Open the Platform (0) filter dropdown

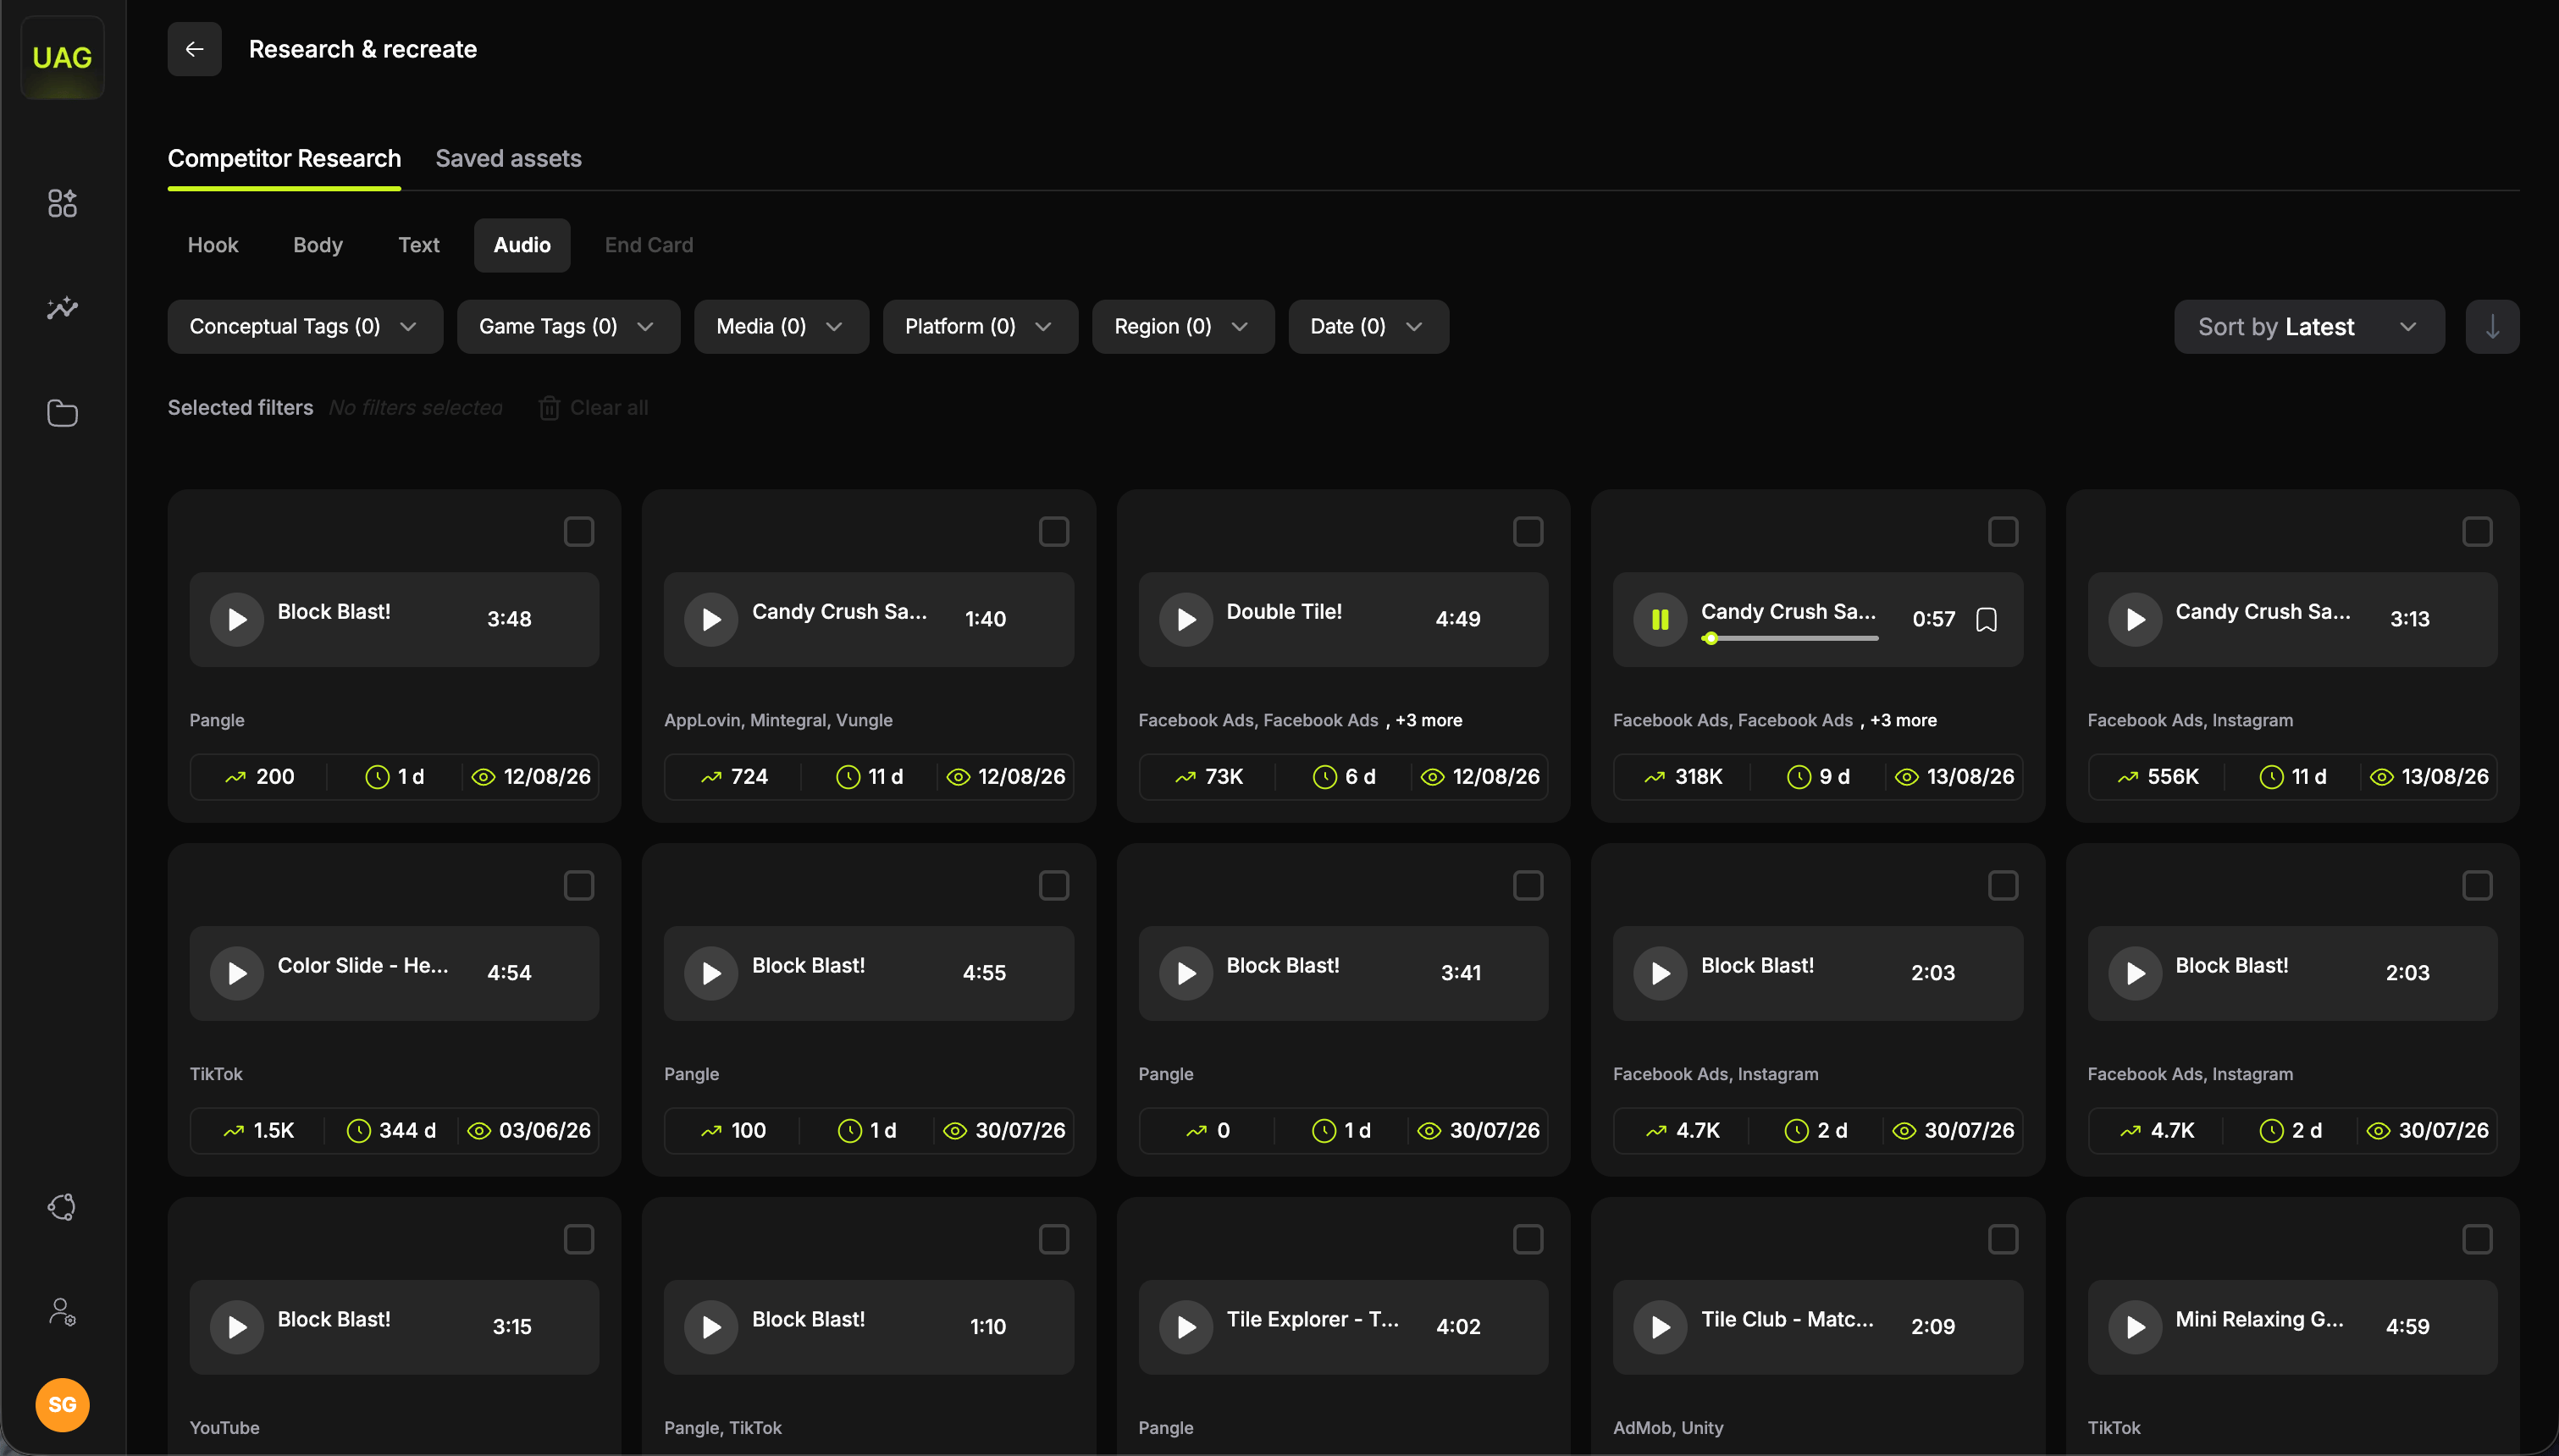coord(980,327)
